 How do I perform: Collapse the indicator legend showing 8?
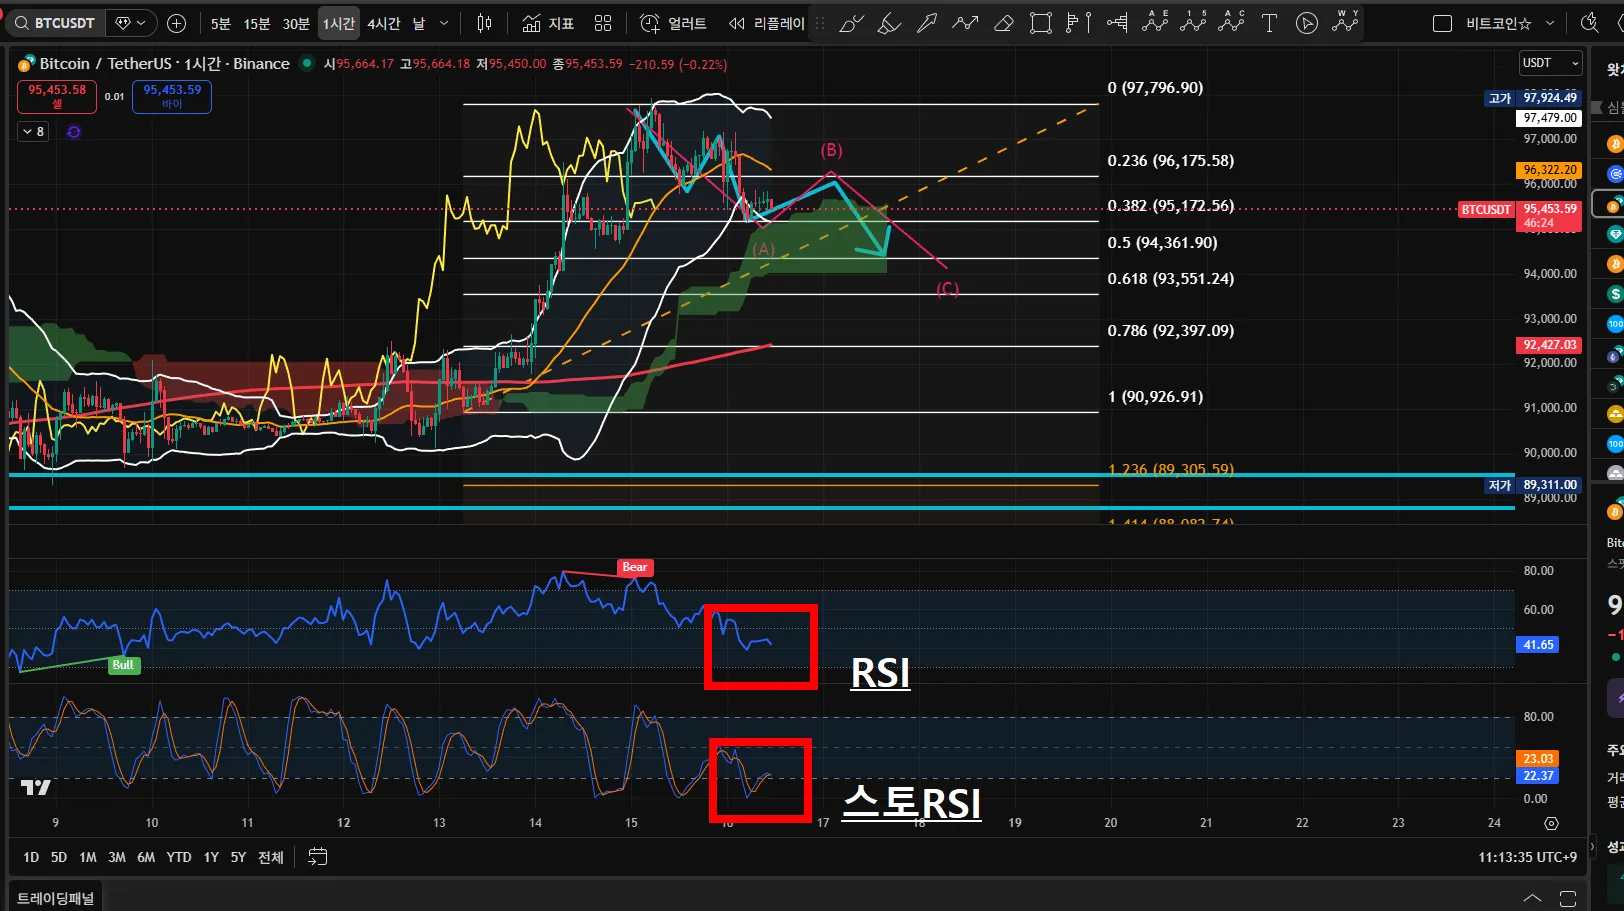[x=33, y=131]
